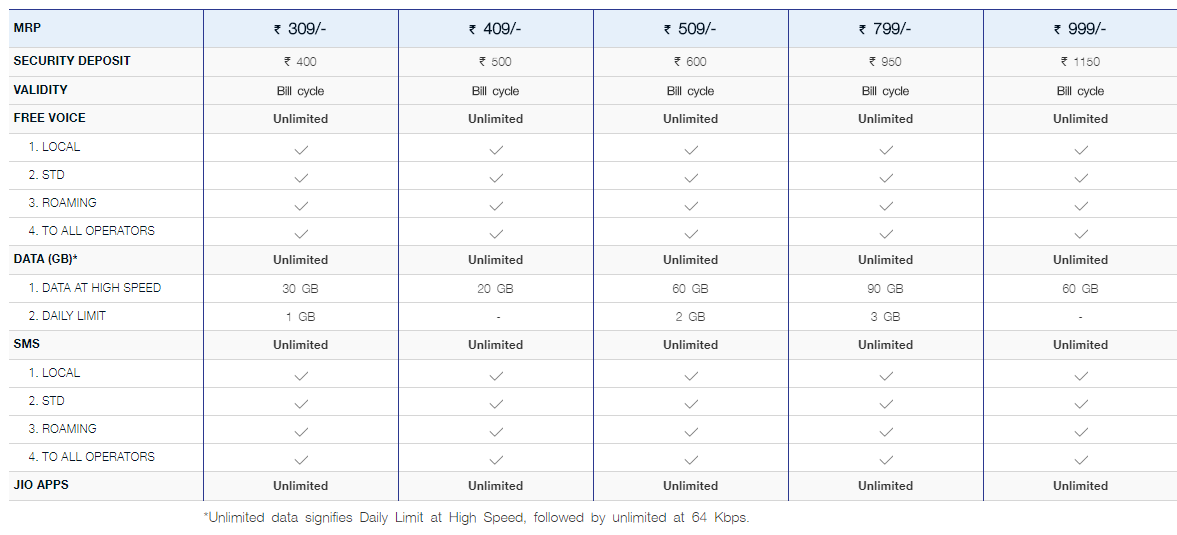The width and height of the screenshot is (1177, 535).
Task: Select the ₹ 799/- plan header
Action: pyautogui.click(x=885, y=29)
